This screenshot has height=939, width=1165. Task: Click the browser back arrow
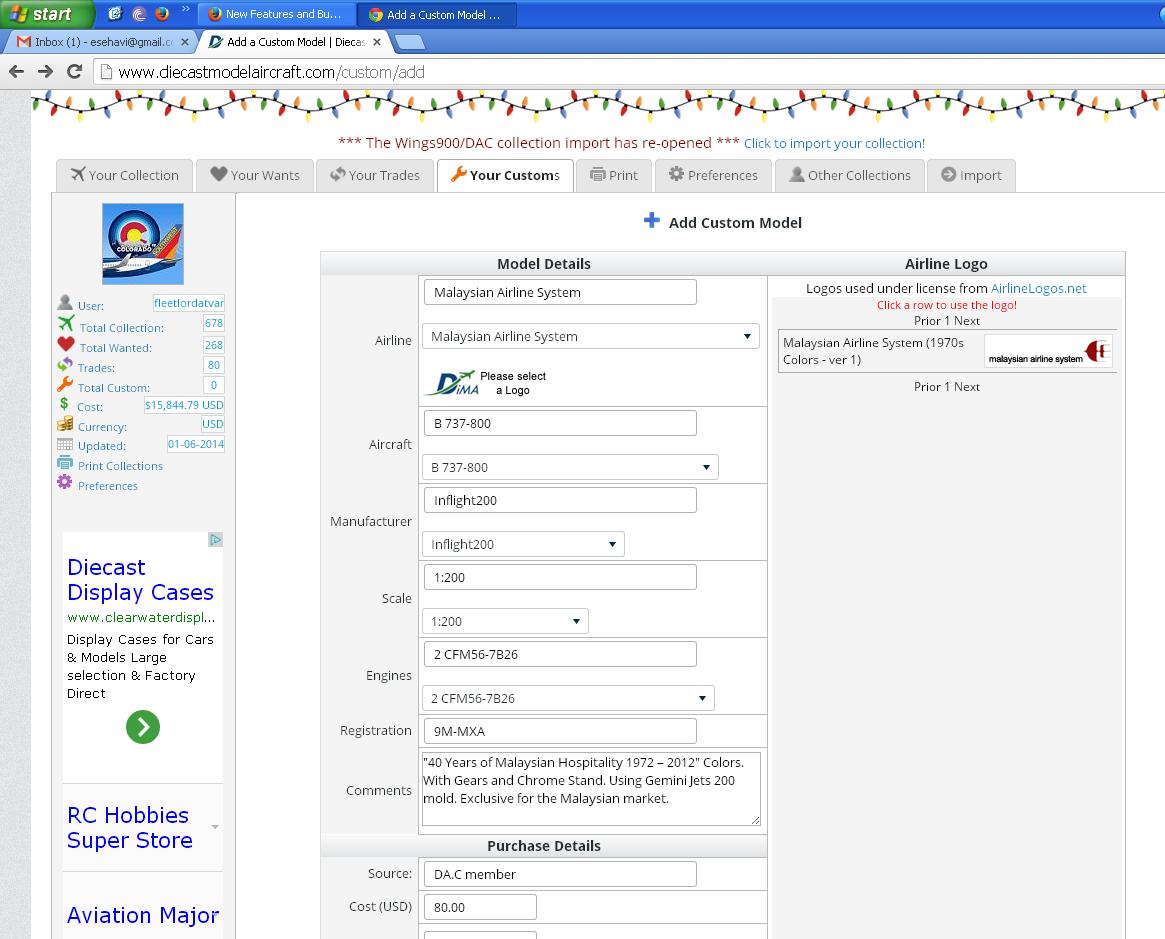tap(16, 71)
